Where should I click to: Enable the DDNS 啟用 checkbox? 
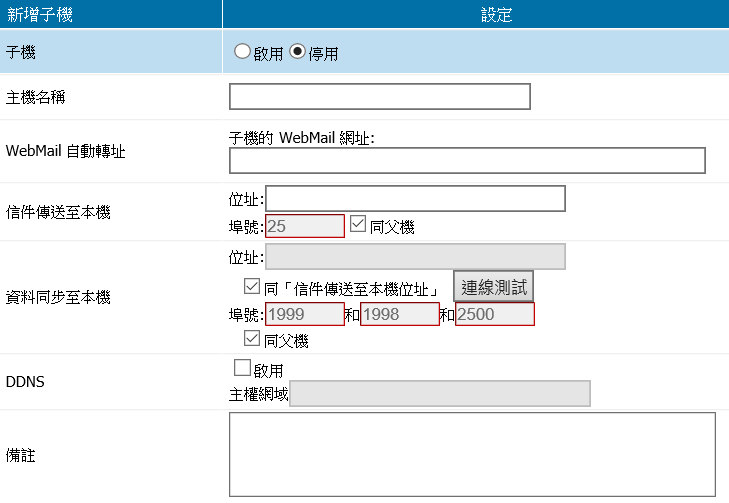pos(242,368)
